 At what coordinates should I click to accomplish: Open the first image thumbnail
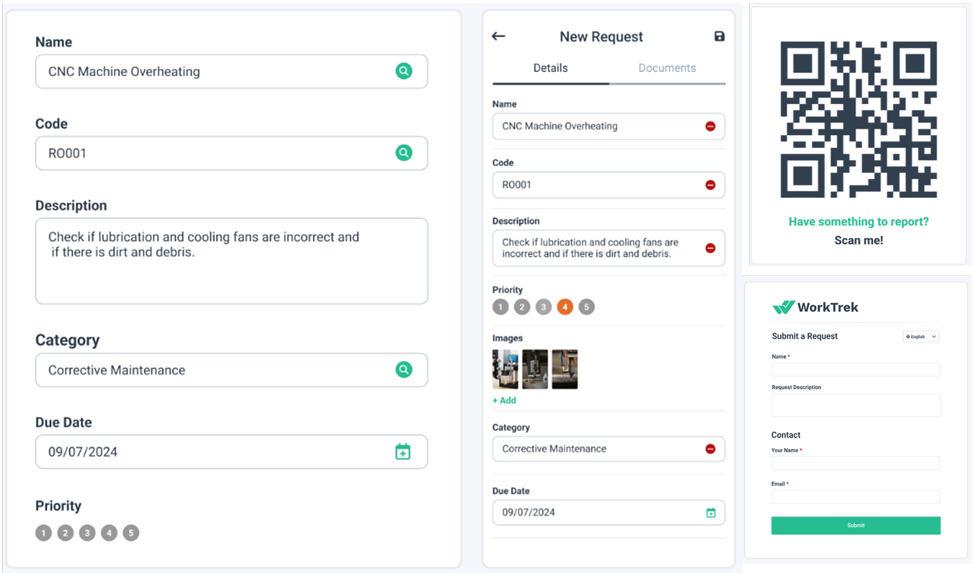(x=505, y=369)
